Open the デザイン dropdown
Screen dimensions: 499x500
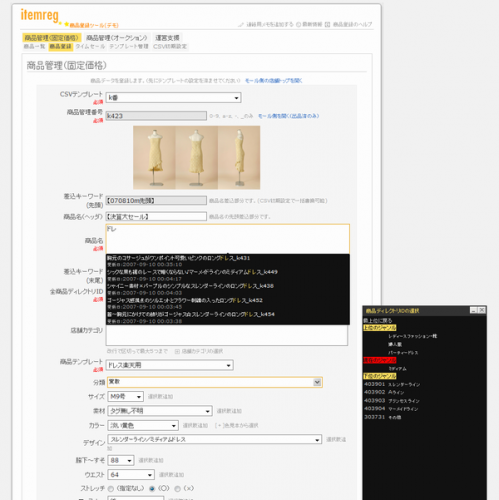[215, 439]
